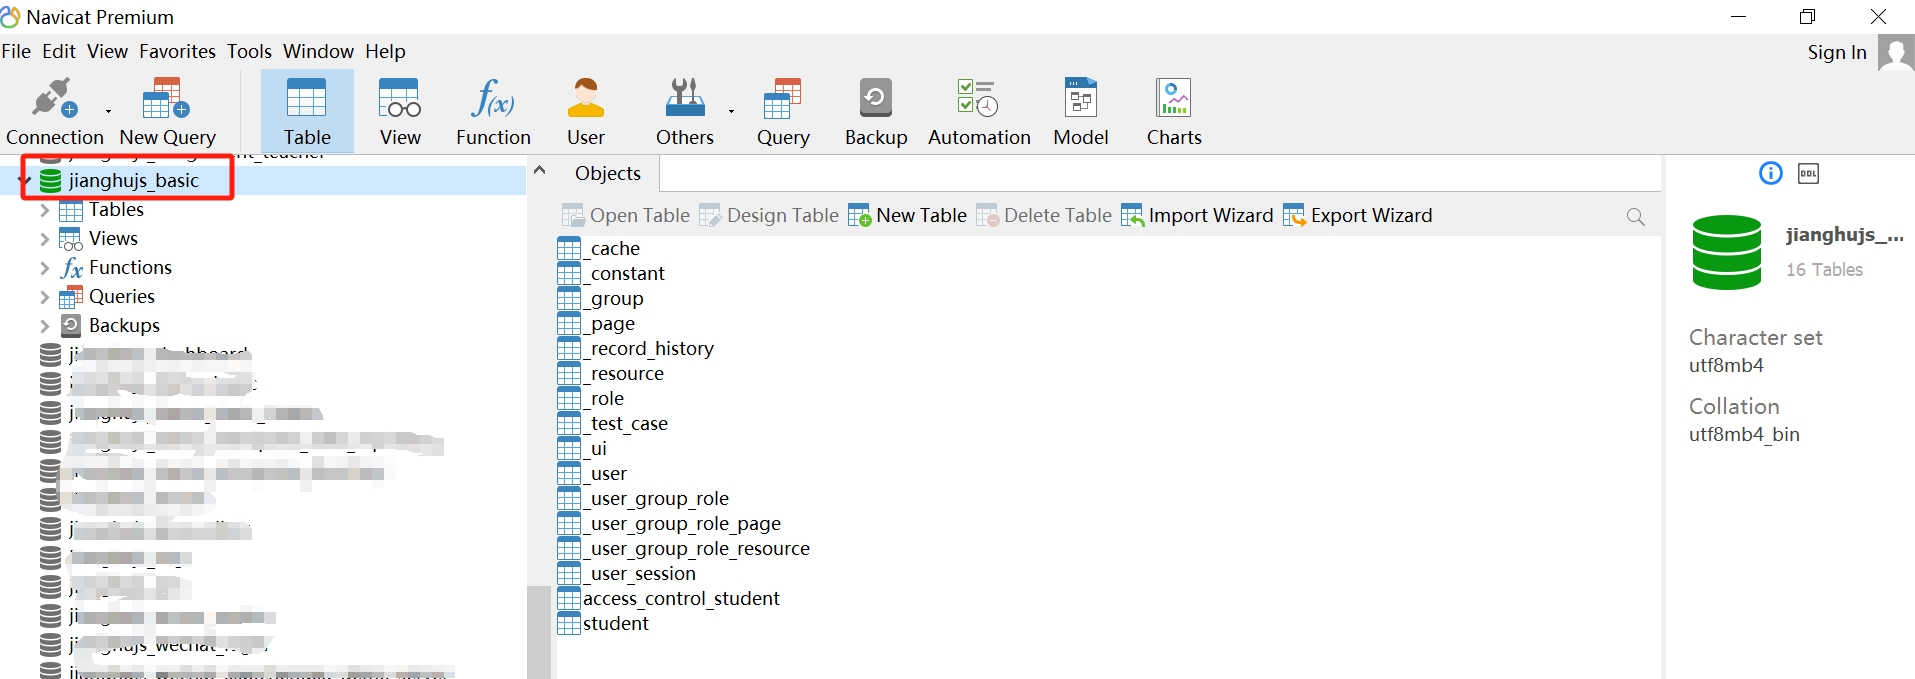Select the View toolbar icon
The height and width of the screenshot is (679, 1915).
[400, 110]
